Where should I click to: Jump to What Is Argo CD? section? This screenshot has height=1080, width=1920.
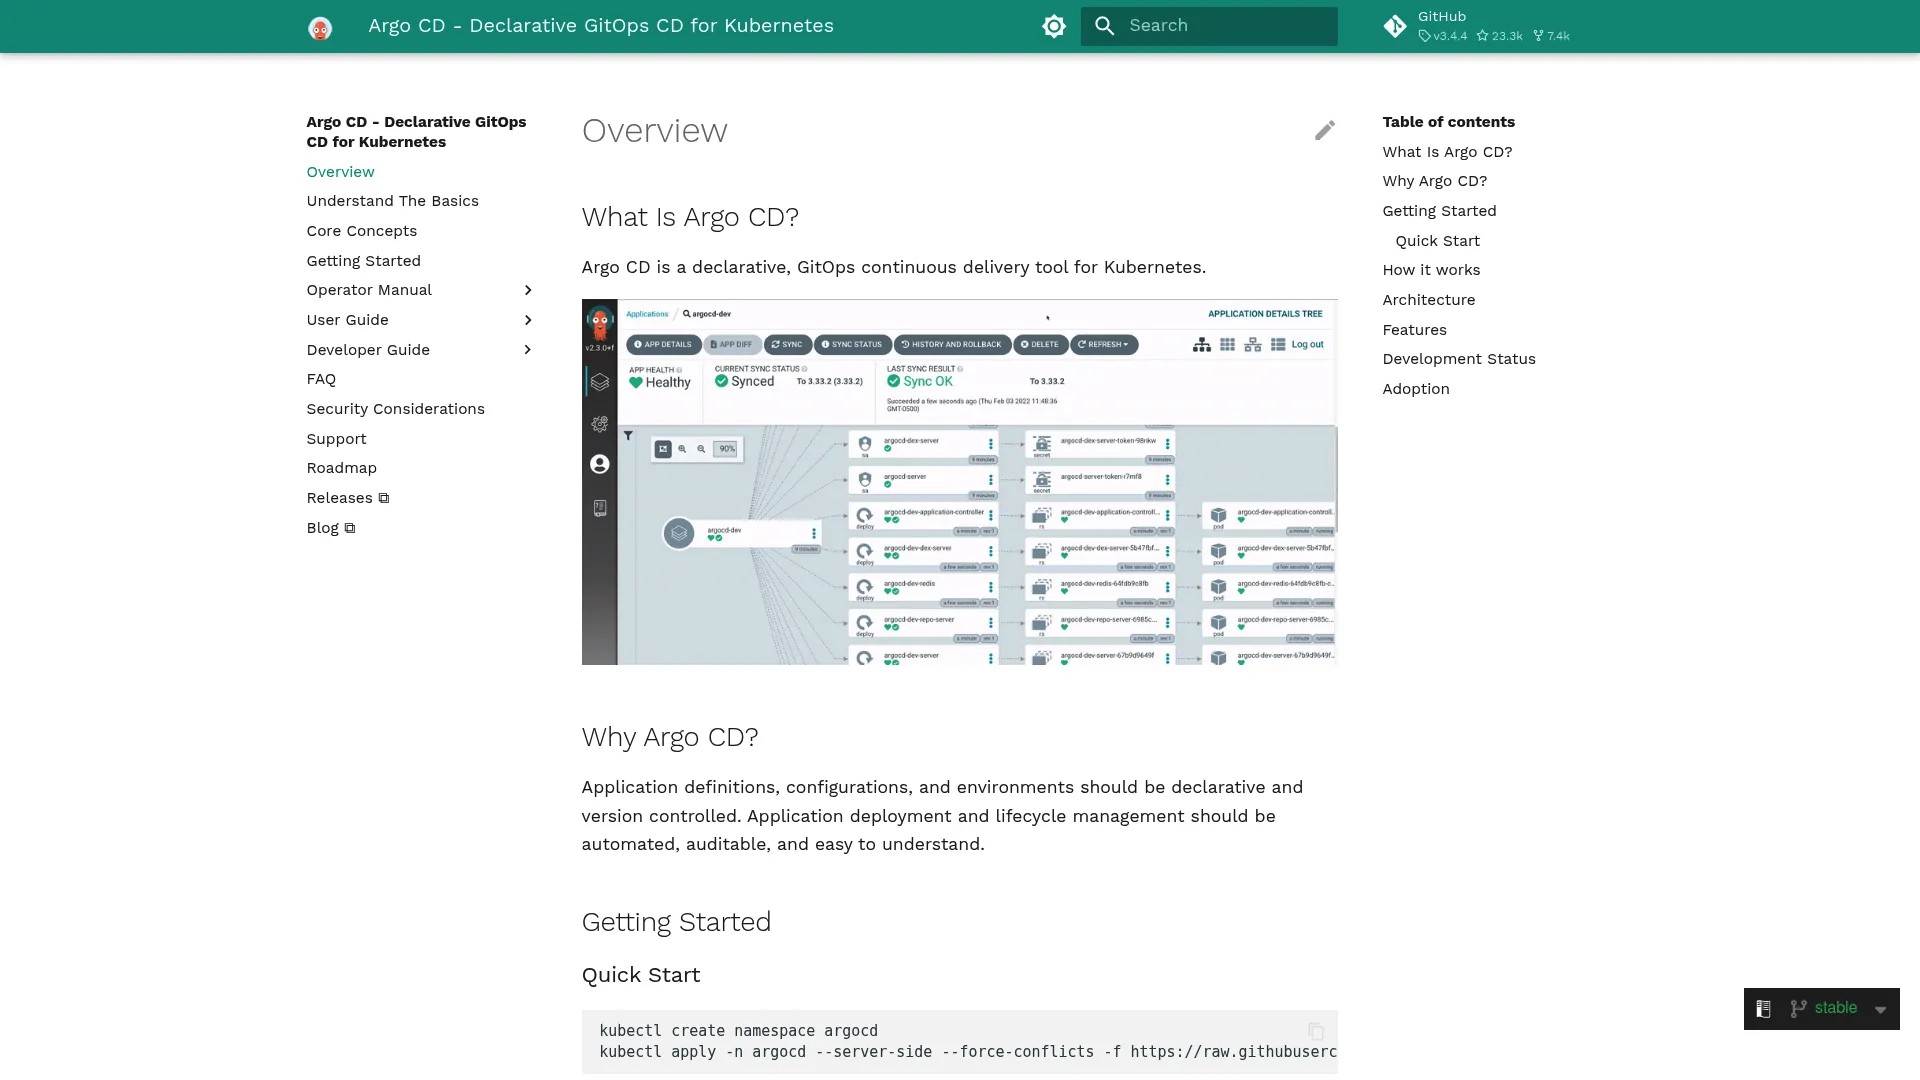tap(1447, 152)
